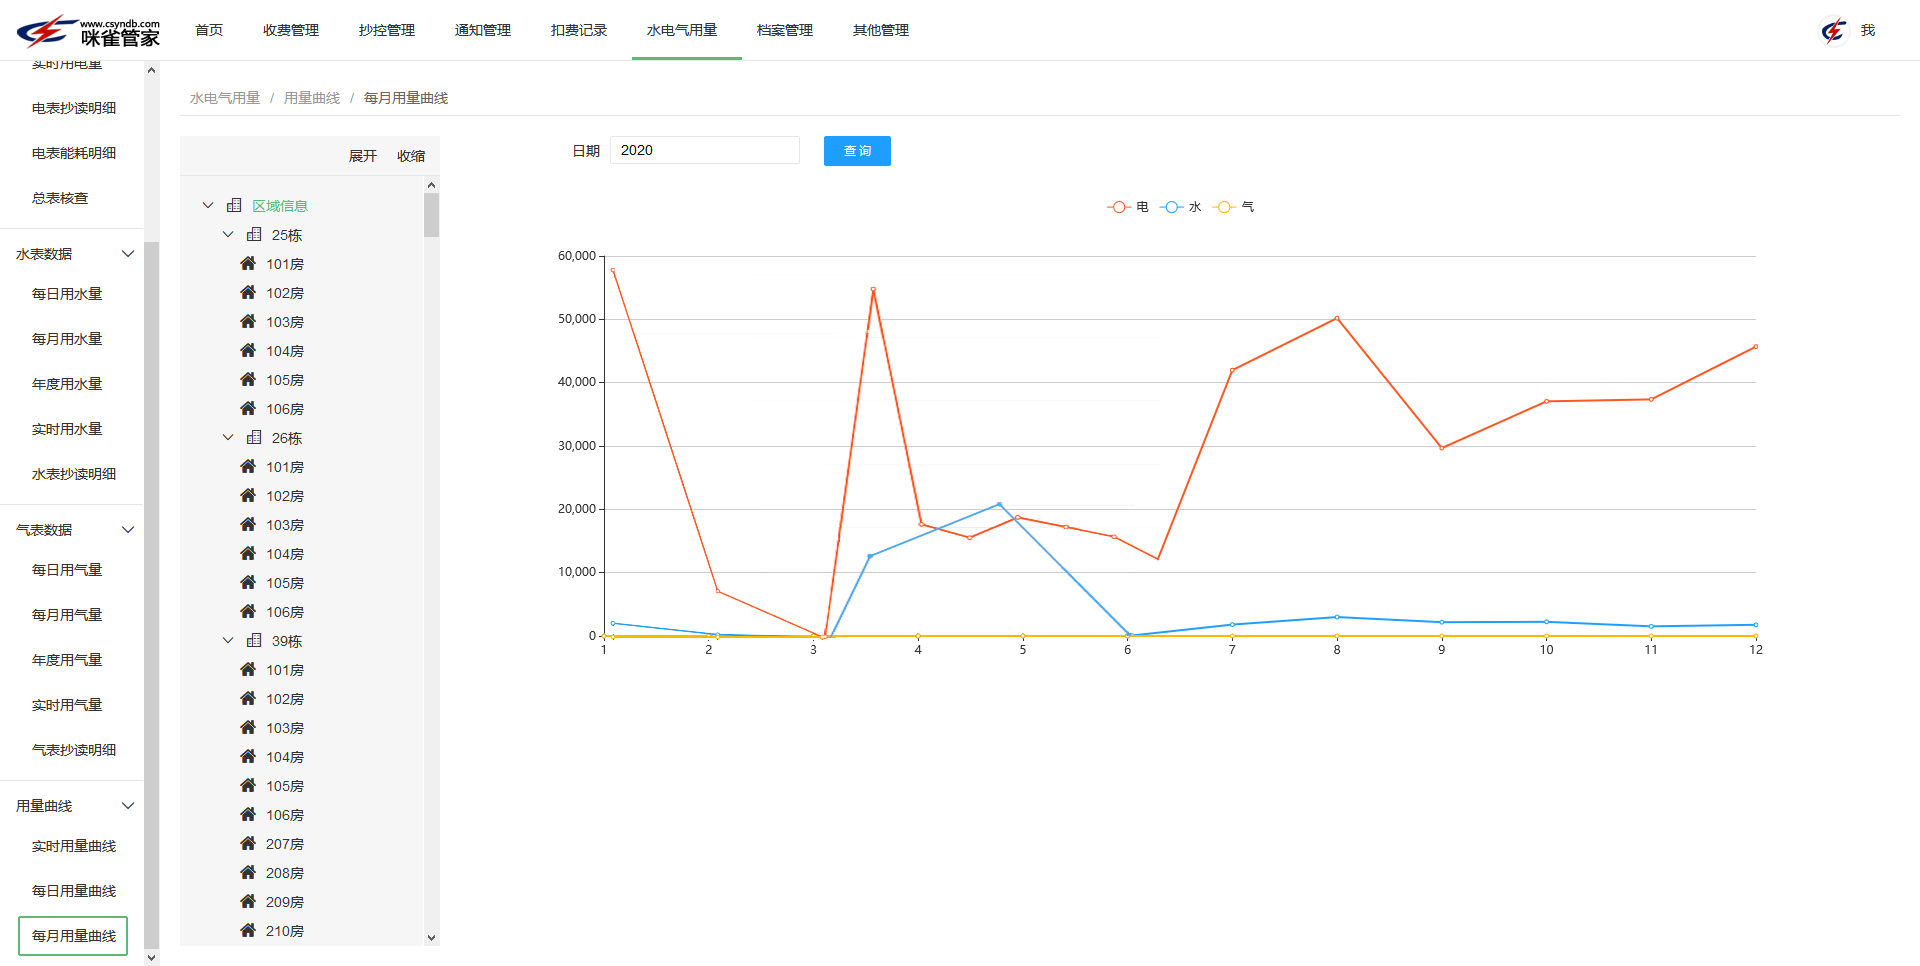Image resolution: width=1920 pixels, height=966 pixels.
Task: Click the 展开 link above the tree
Action: click(362, 156)
